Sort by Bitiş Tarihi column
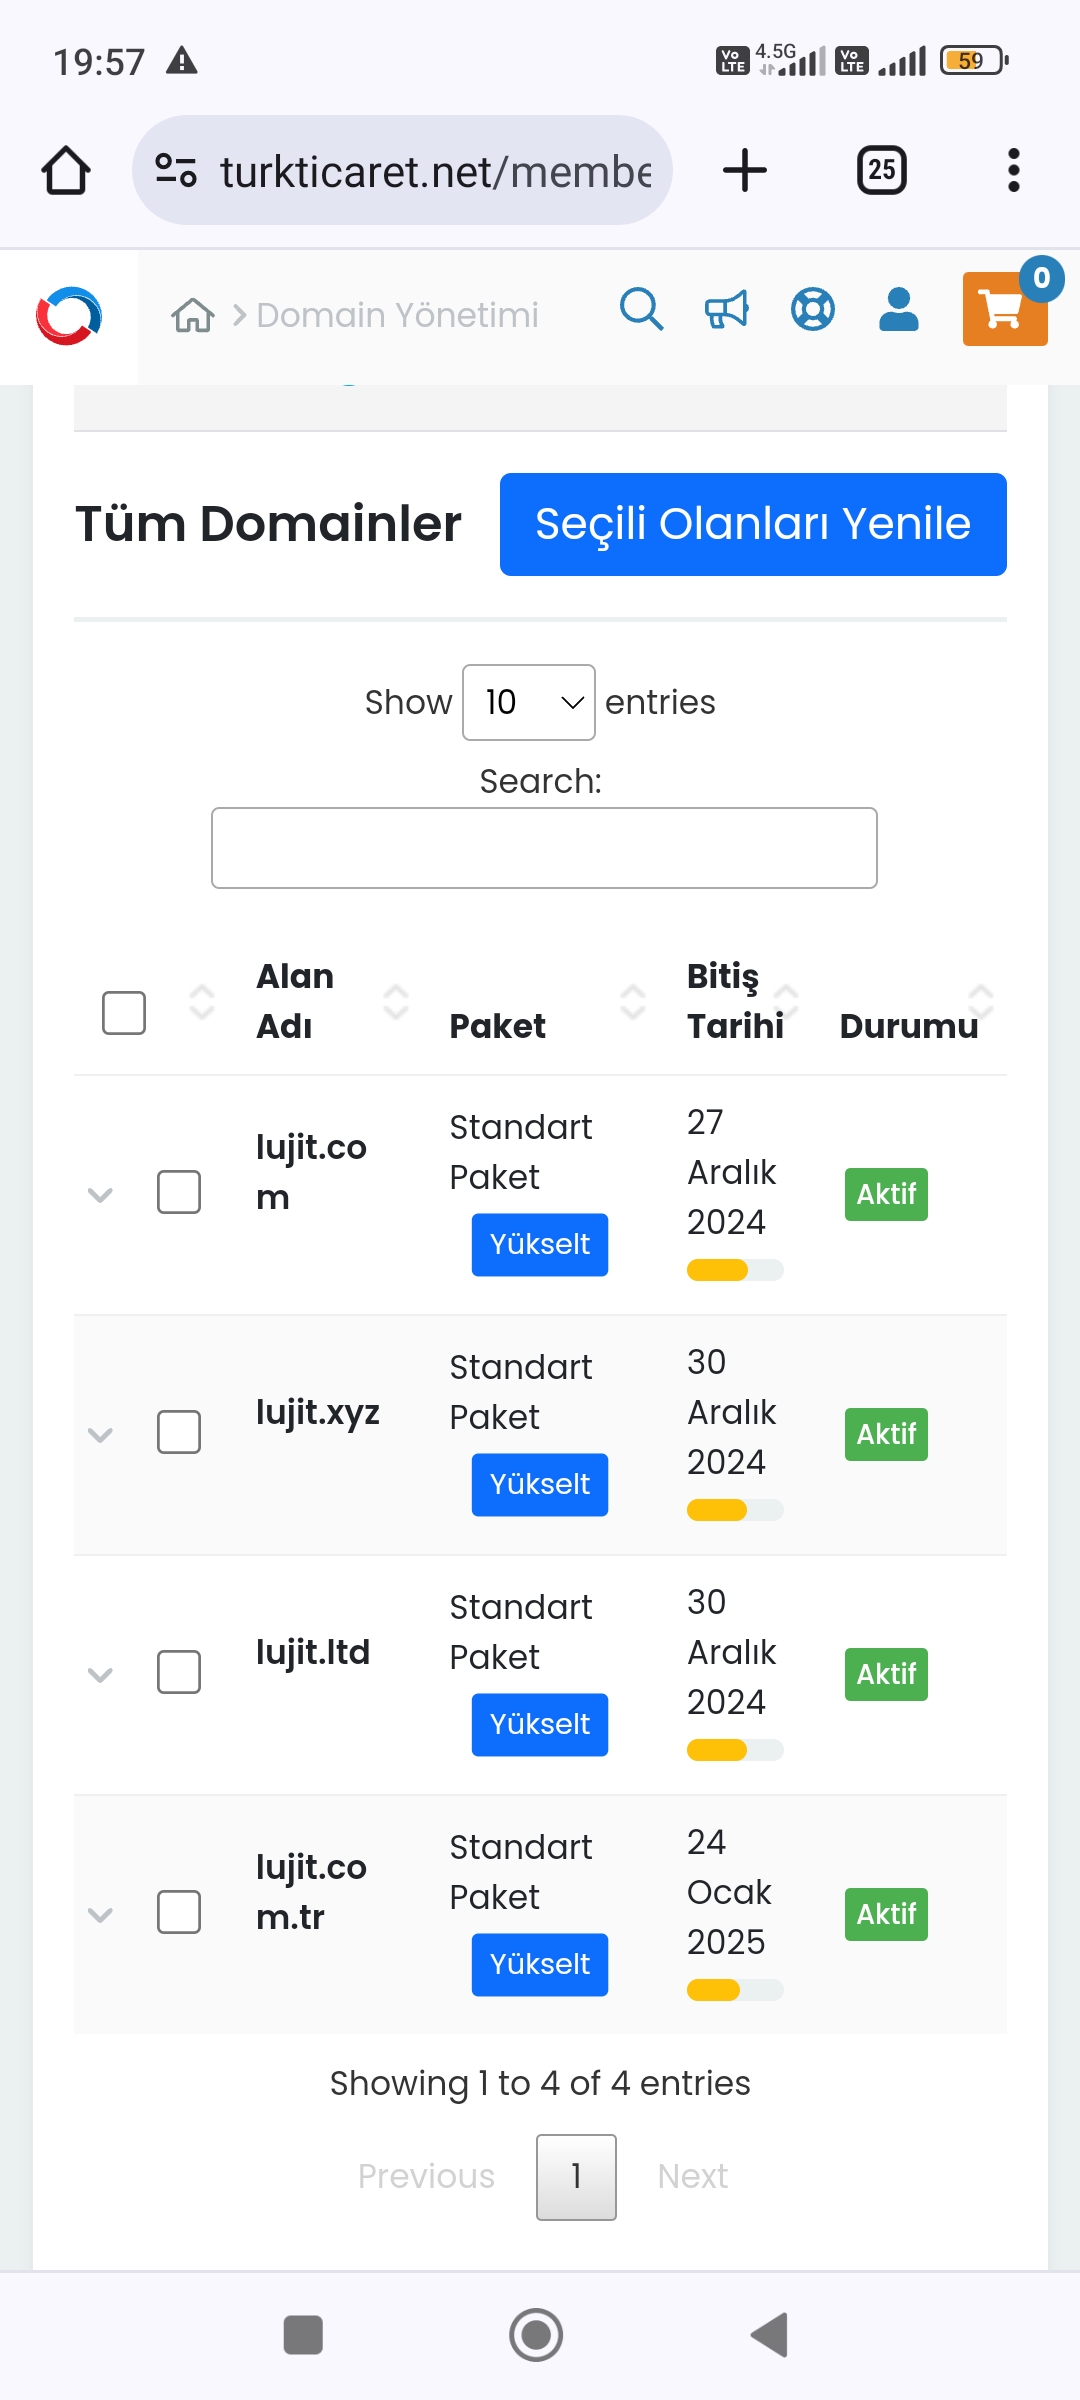Screen dimensions: 1080x2400 (x=736, y=1001)
